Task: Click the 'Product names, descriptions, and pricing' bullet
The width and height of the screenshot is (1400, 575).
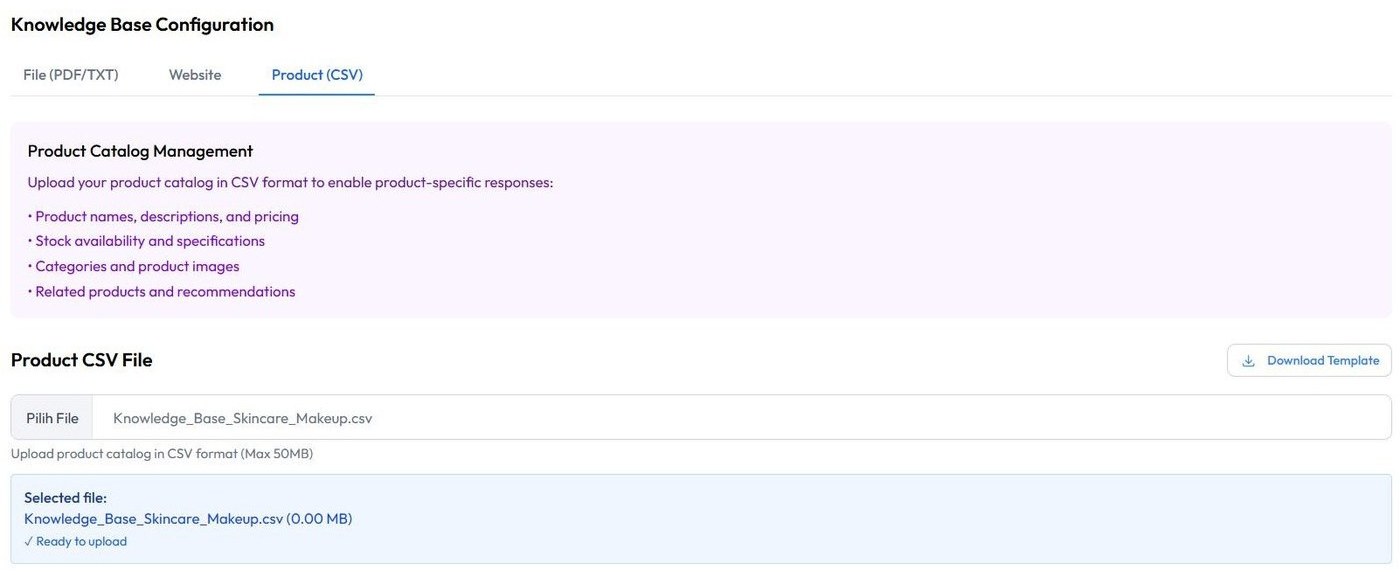Action: point(163,216)
